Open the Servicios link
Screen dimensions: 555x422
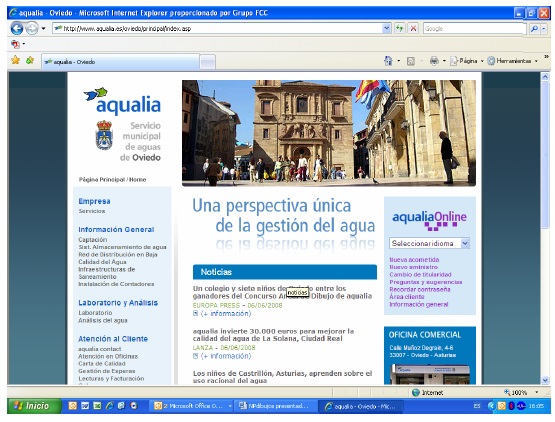[x=92, y=211]
